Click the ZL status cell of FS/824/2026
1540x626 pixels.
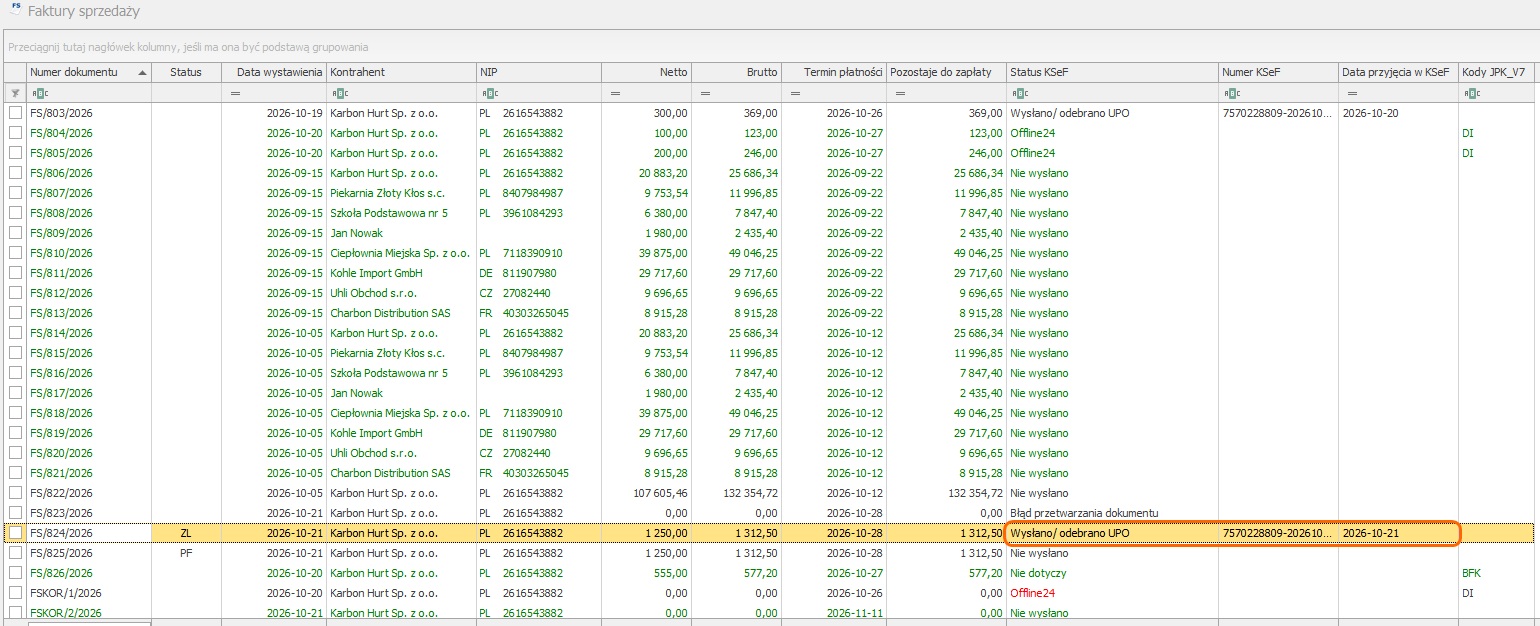(x=186, y=533)
